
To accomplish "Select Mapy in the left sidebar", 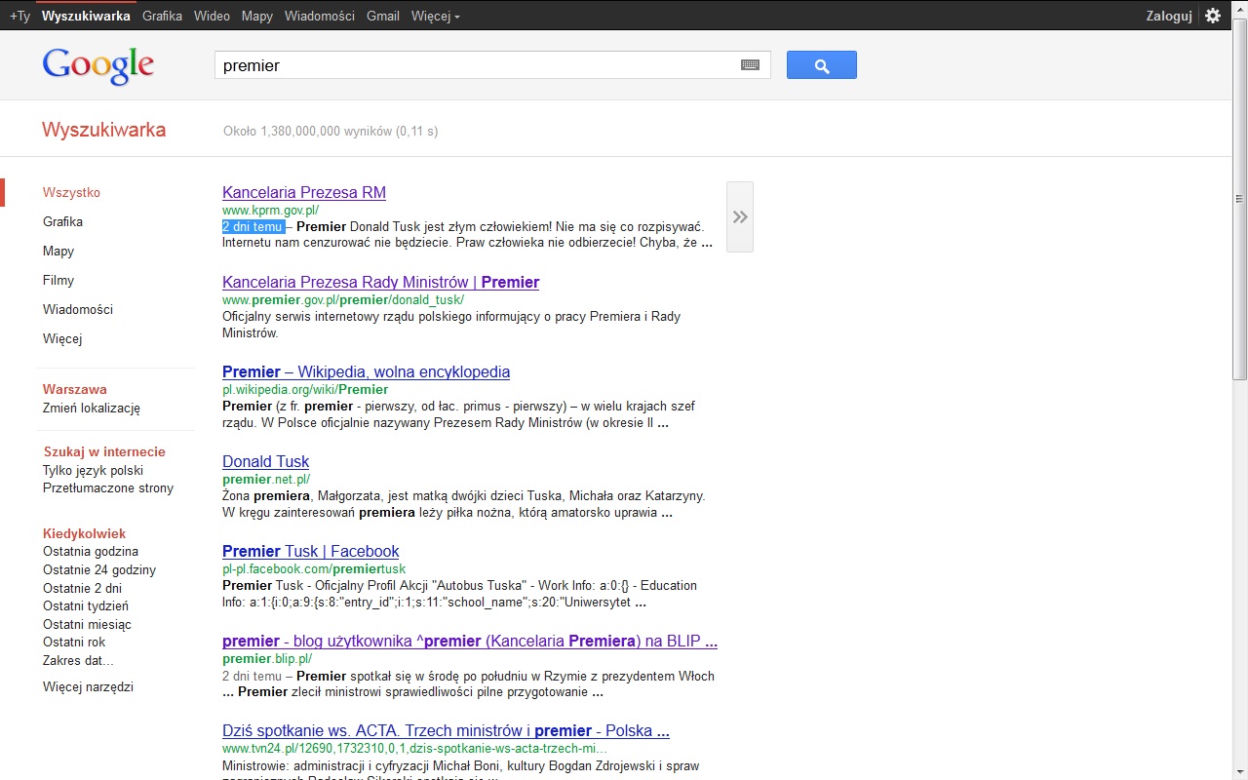I will coord(58,251).
